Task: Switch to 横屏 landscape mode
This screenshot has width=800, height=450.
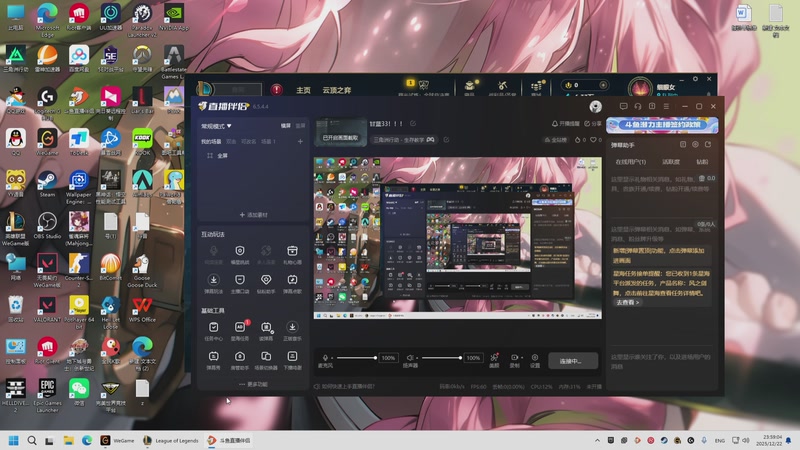Action: click(286, 126)
